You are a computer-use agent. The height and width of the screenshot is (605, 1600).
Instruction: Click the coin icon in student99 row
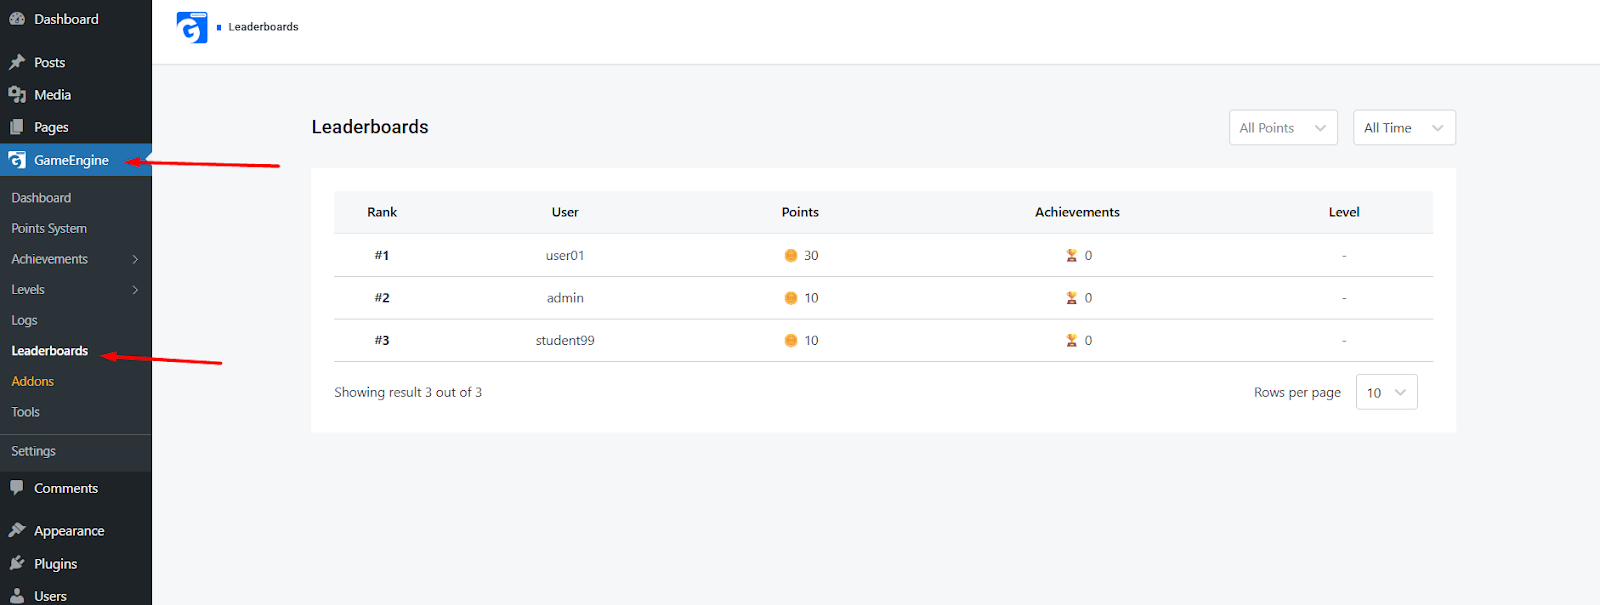coord(791,341)
